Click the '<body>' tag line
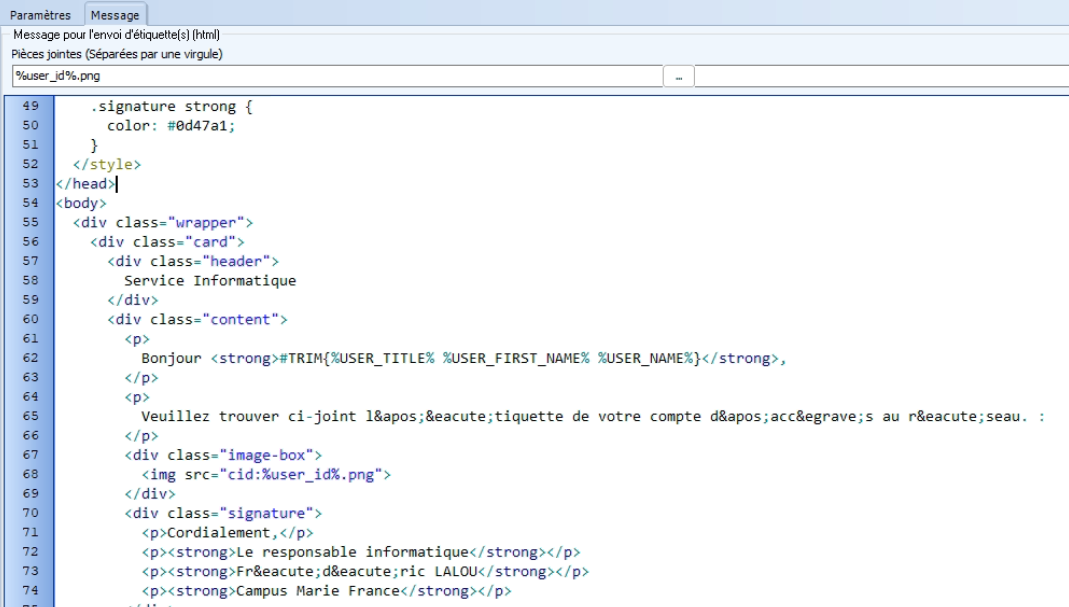This screenshot has width=1069, height=607. click(81, 203)
